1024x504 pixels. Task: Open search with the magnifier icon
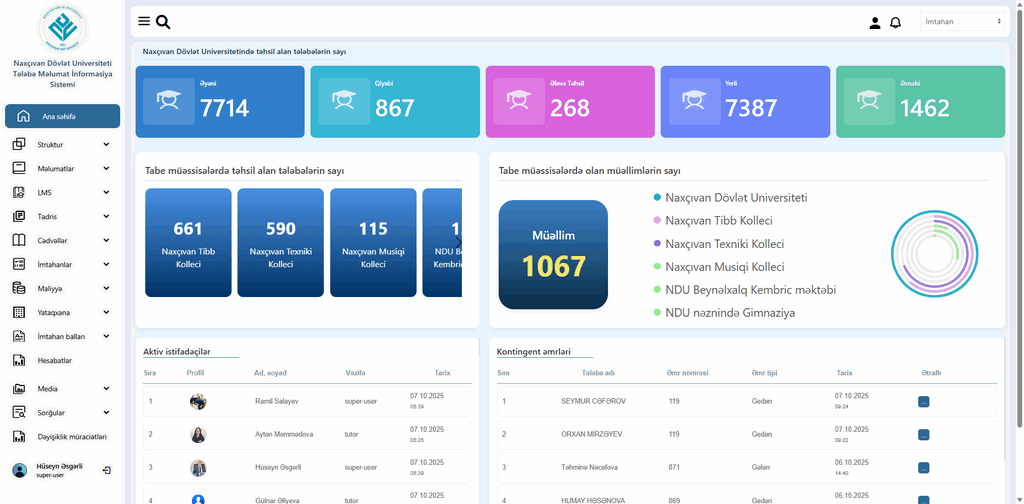(163, 22)
